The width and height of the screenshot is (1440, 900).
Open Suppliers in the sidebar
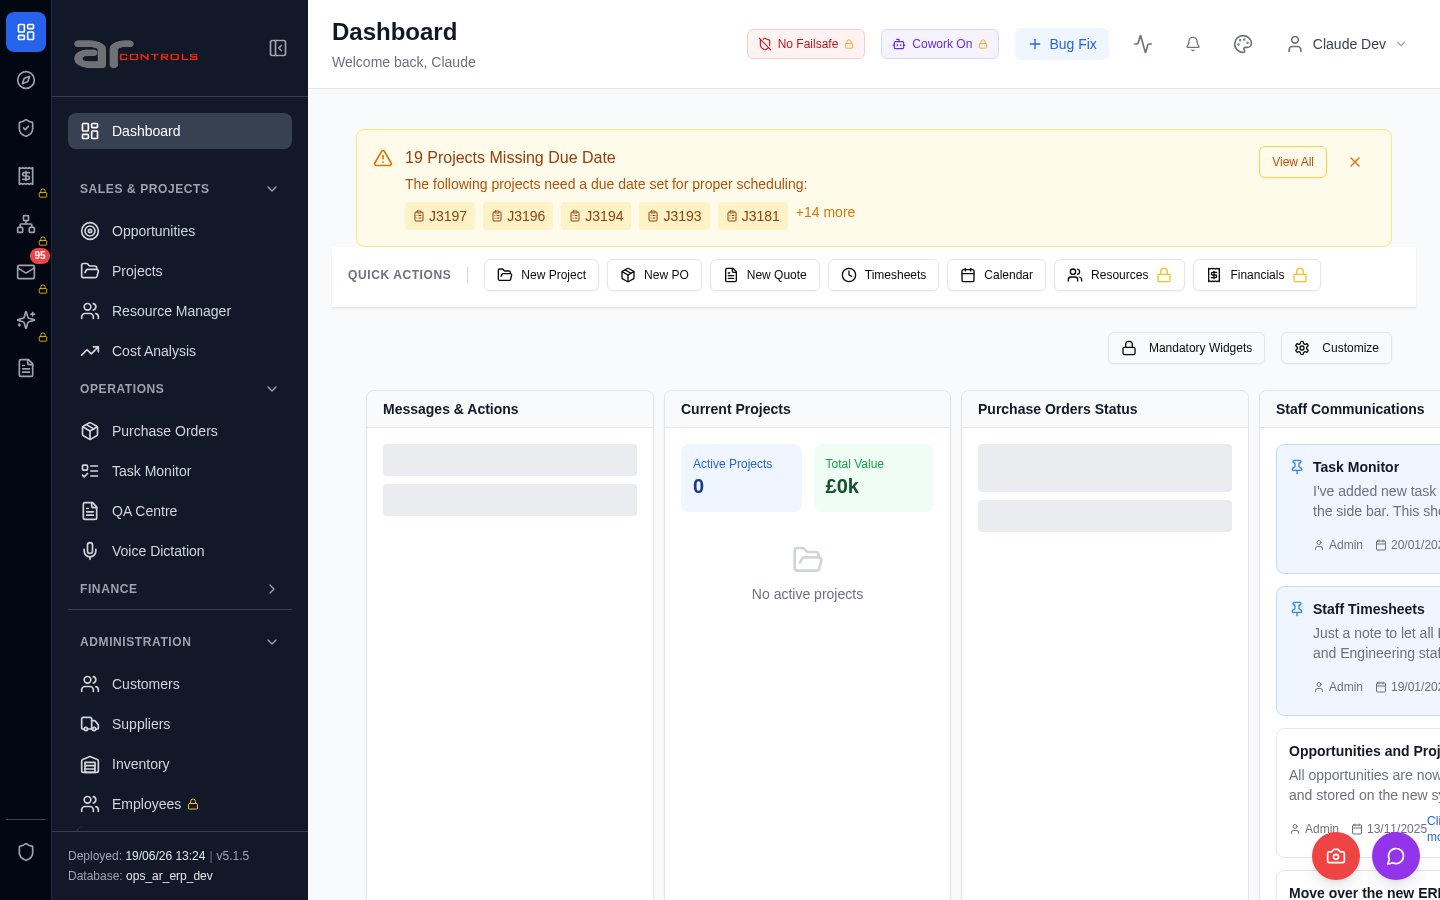point(180,724)
